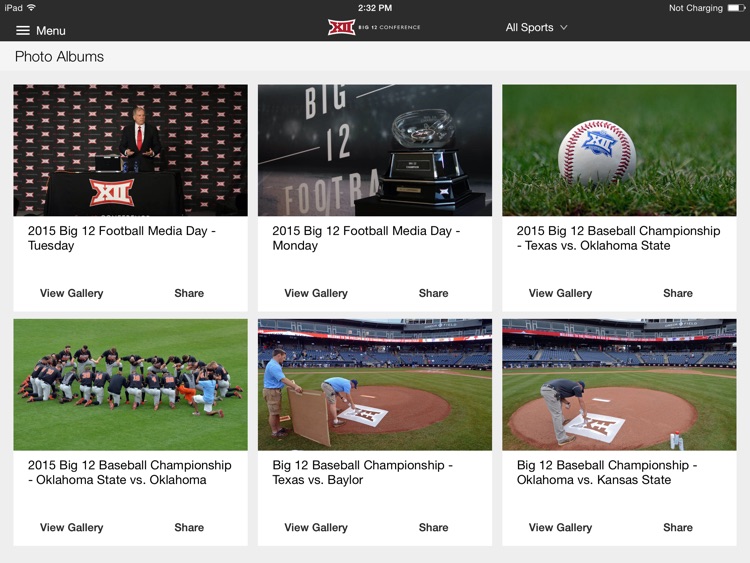Share the Texas vs. Oklahoma State album
This screenshot has width=750, height=563.
(x=678, y=293)
